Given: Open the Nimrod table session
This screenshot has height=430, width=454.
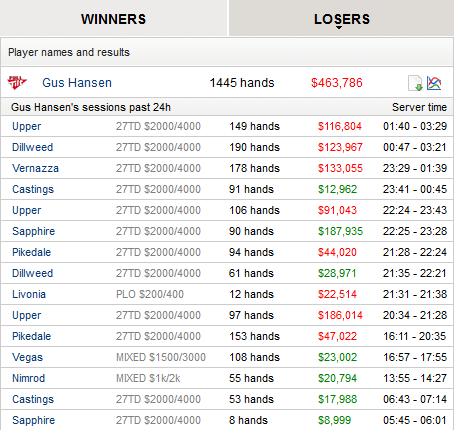Looking at the screenshot, I should (x=29, y=378).
